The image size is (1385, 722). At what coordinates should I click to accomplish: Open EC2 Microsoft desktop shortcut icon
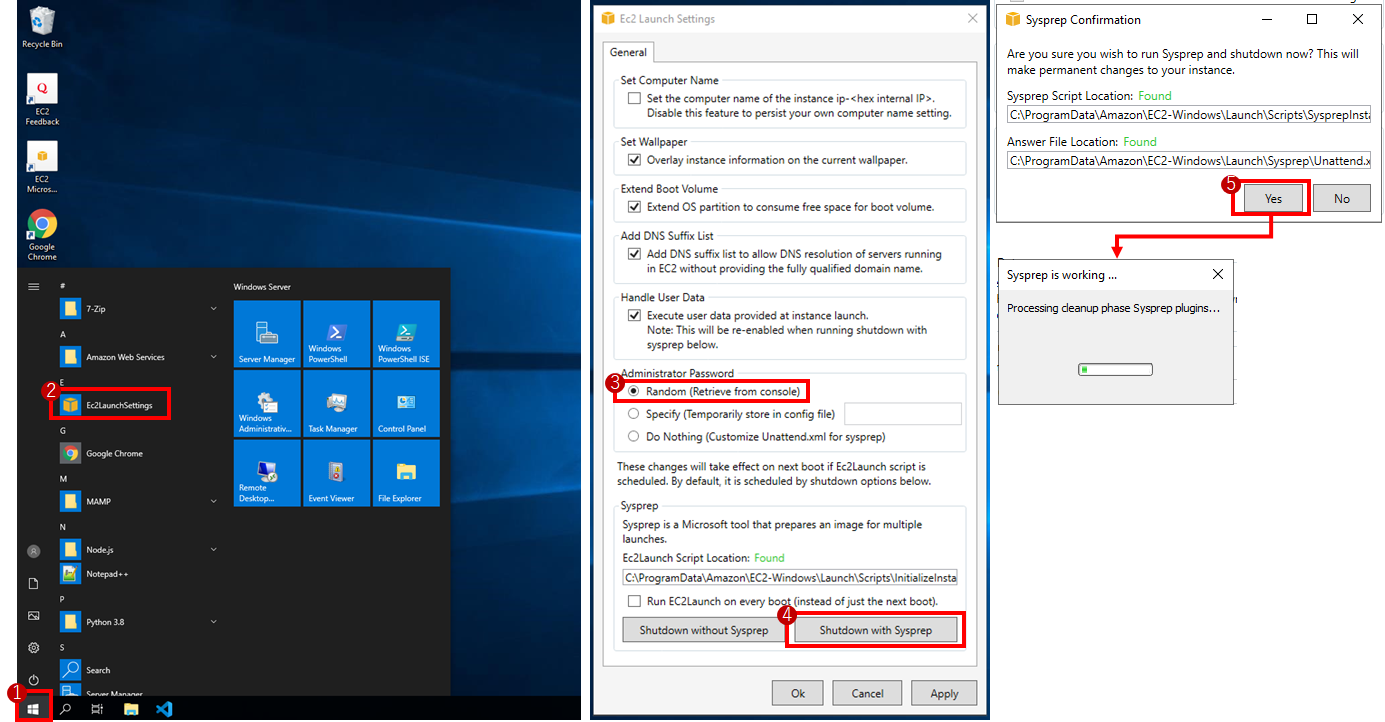pyautogui.click(x=42, y=167)
